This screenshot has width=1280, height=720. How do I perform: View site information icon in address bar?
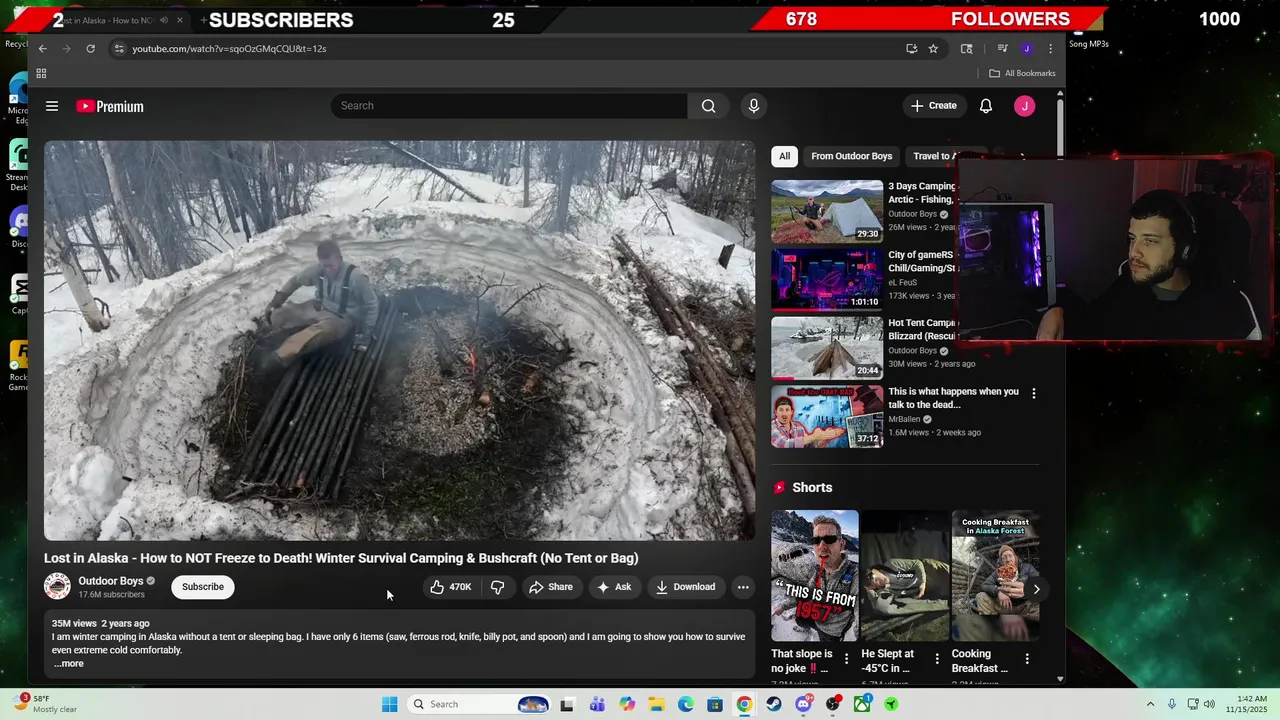[x=119, y=48]
